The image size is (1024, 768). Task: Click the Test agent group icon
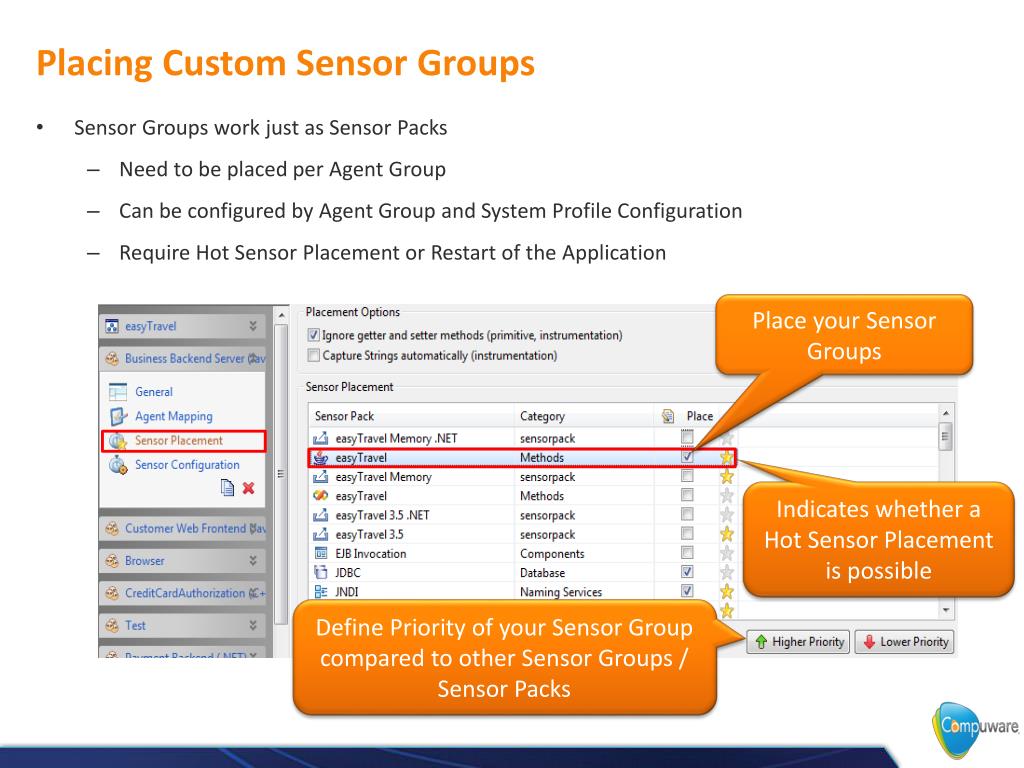112,626
